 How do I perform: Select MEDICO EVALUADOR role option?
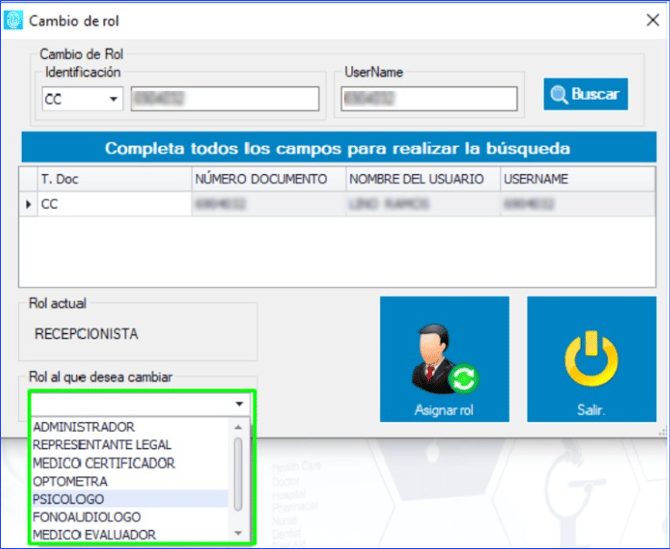[x=94, y=535]
